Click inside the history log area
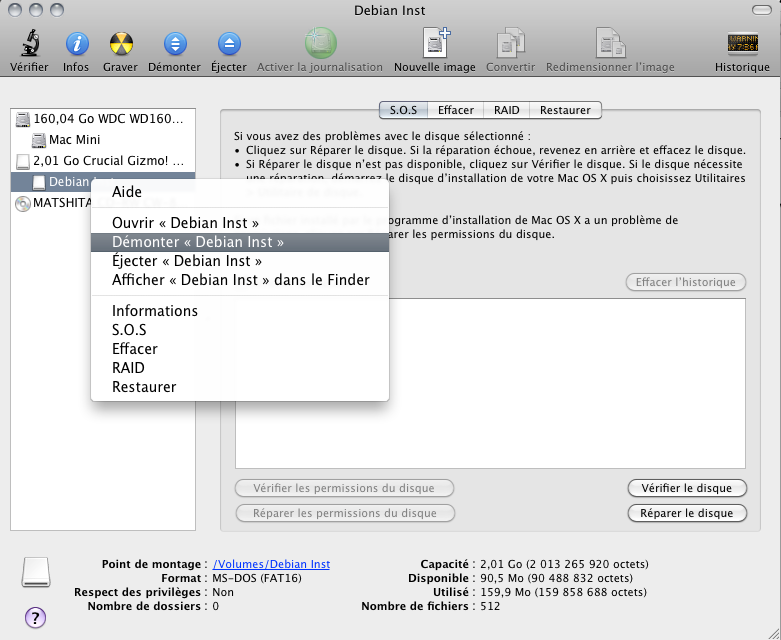Viewport: 781px width, 640px height. (491, 384)
